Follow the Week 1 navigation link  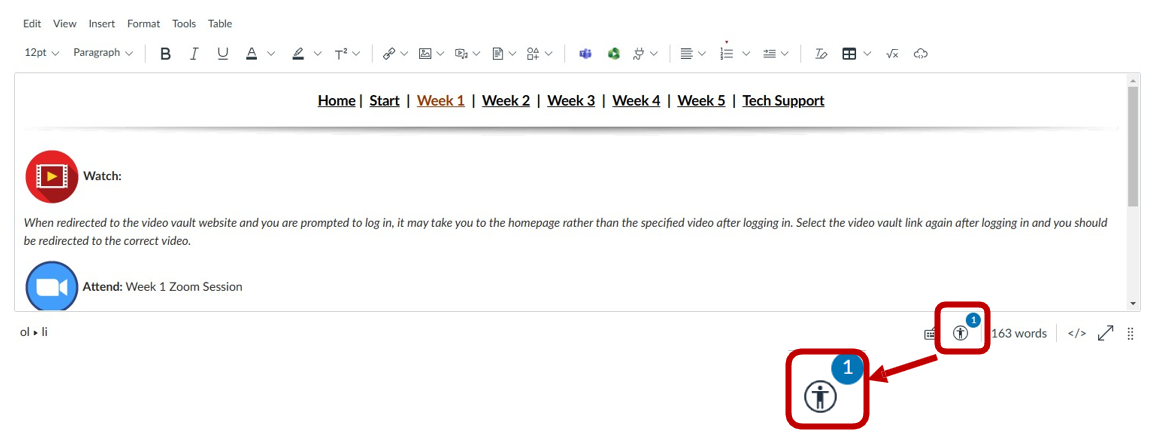440,101
